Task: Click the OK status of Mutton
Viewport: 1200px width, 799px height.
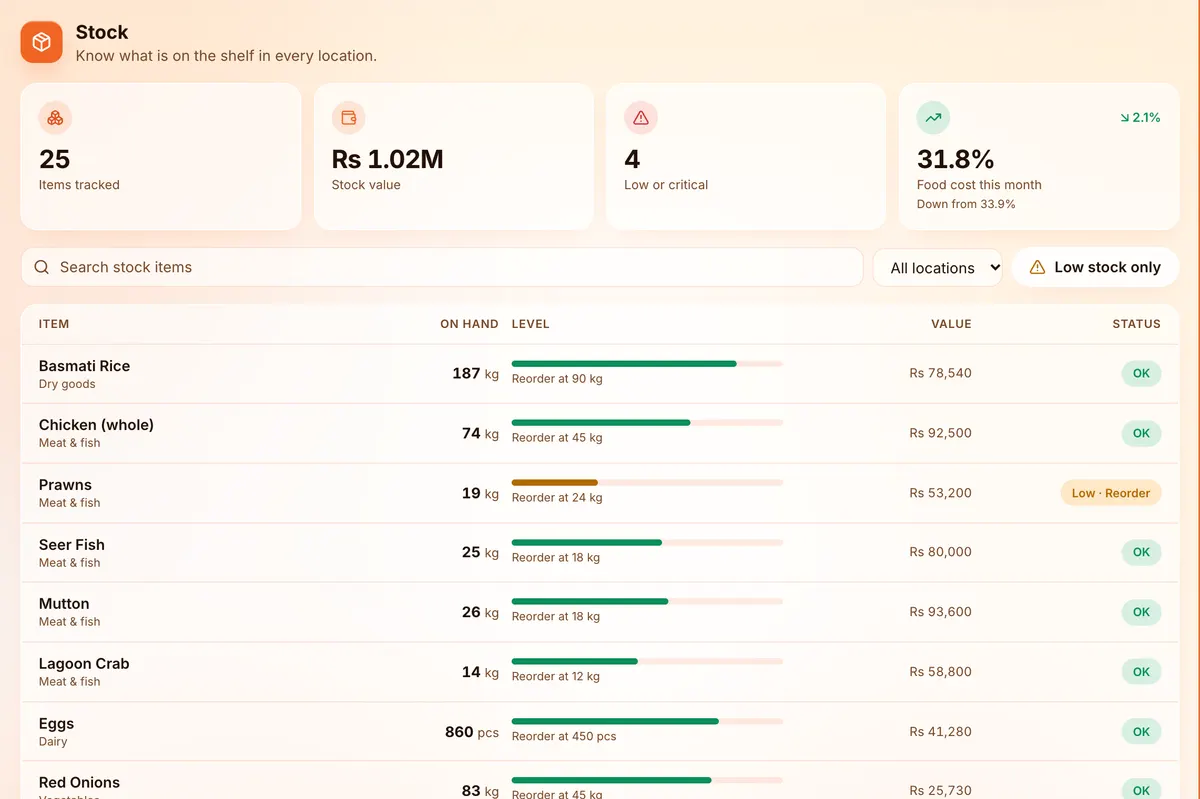Action: coord(1141,612)
